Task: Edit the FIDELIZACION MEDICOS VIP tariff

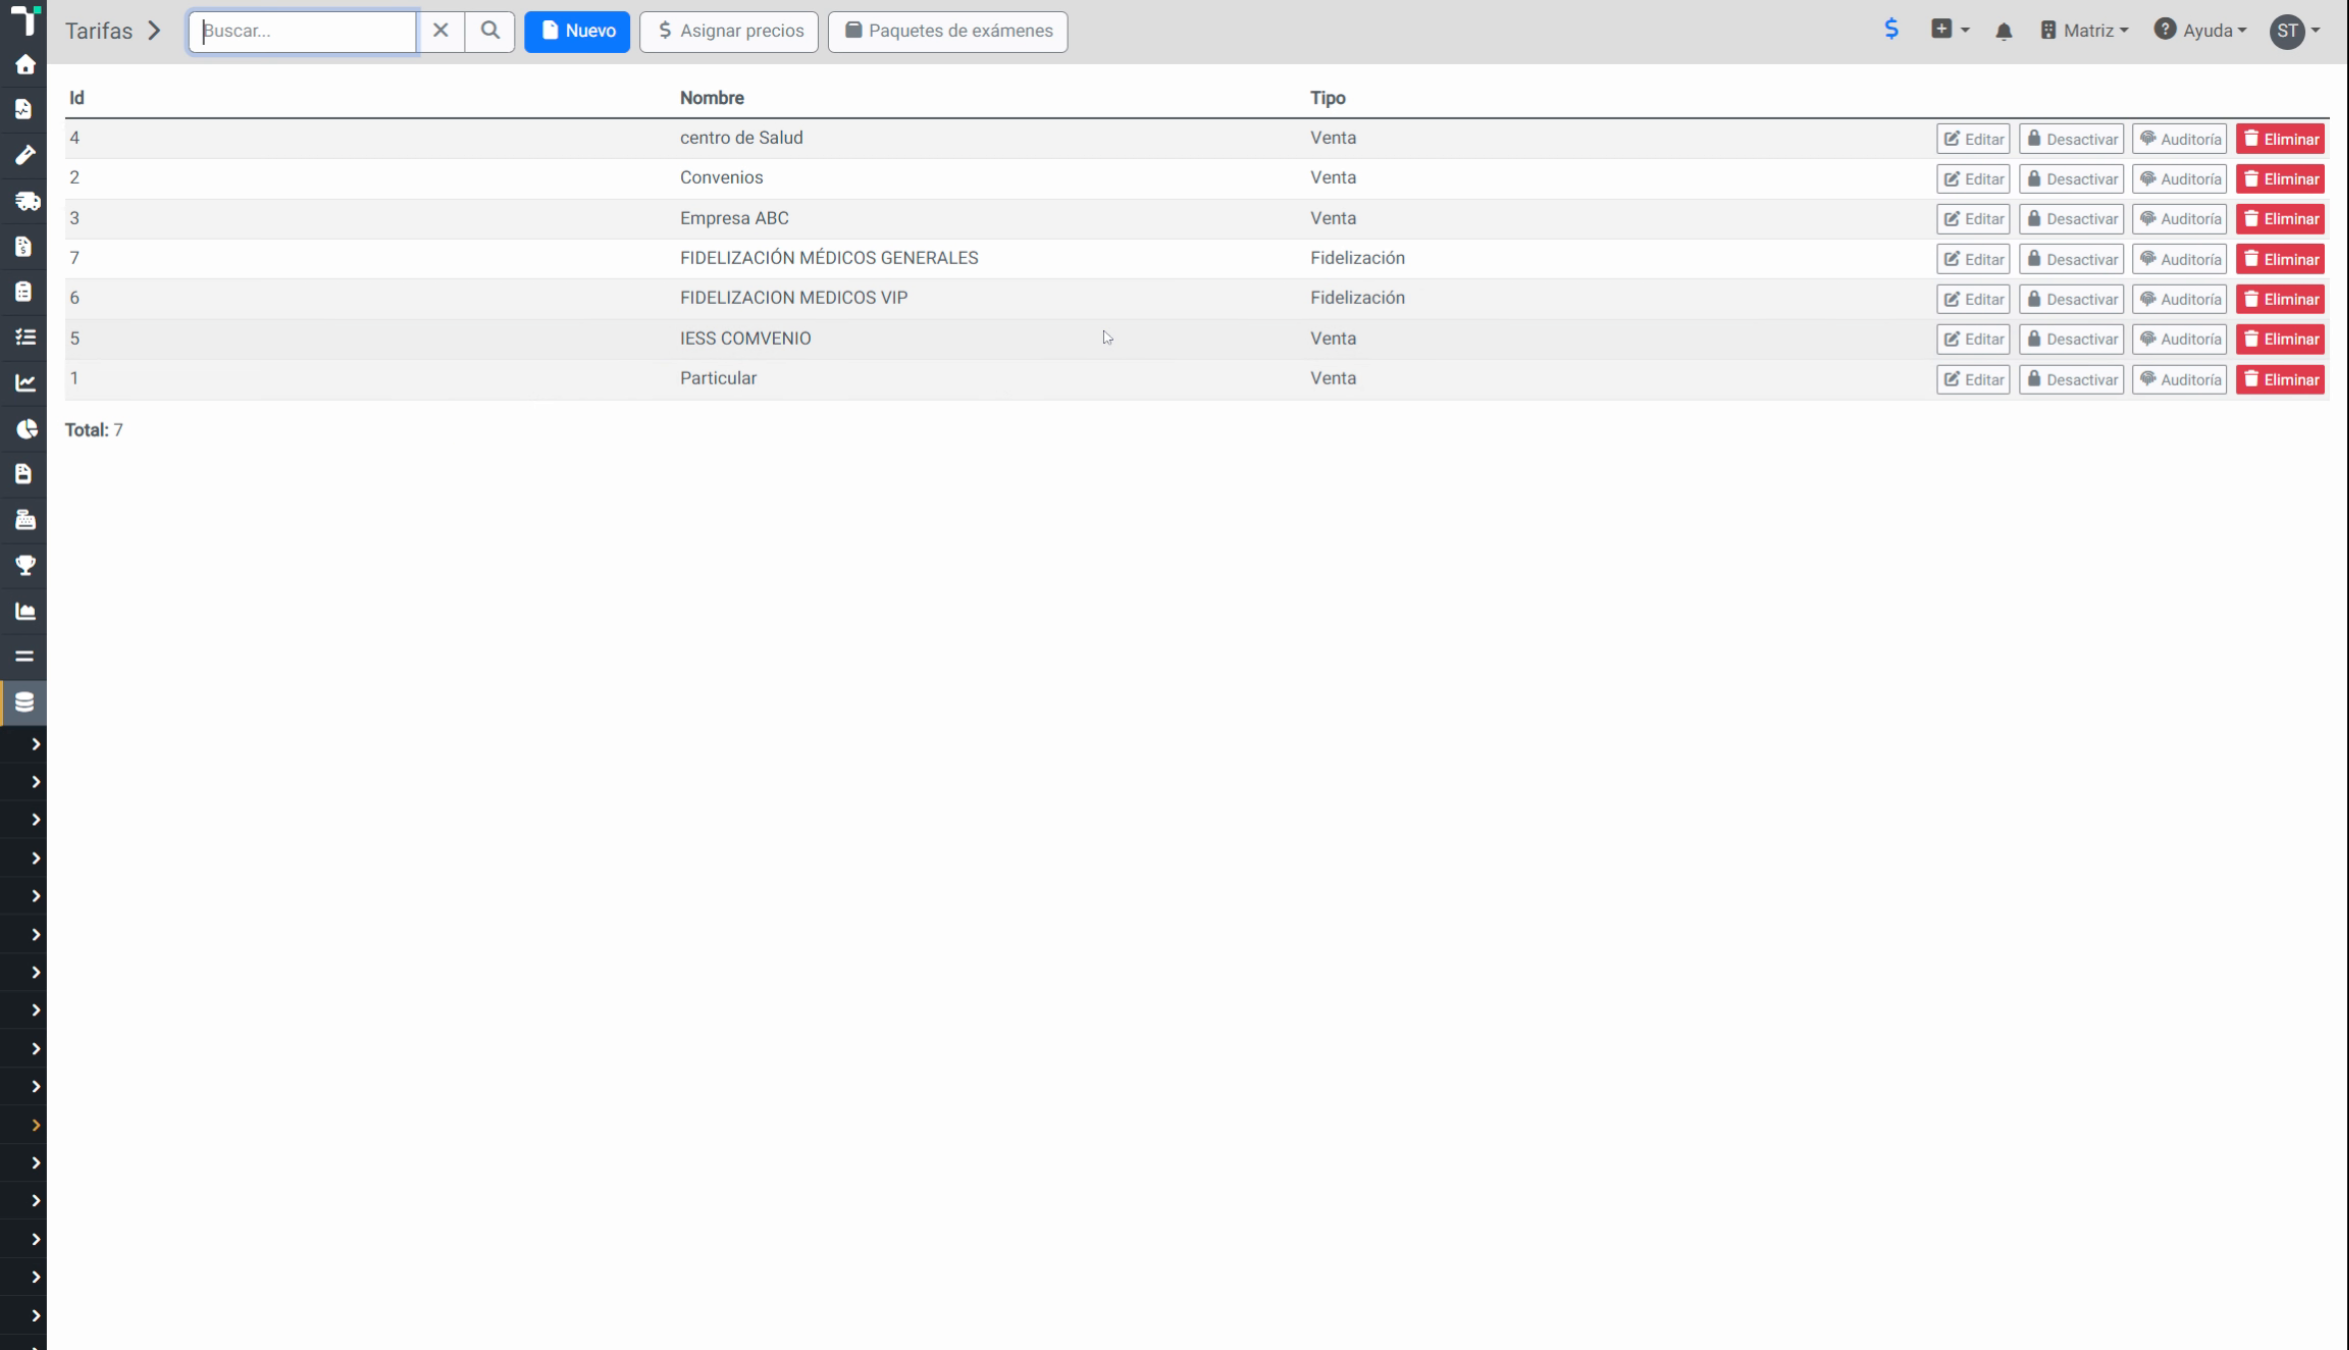Action: (1973, 299)
